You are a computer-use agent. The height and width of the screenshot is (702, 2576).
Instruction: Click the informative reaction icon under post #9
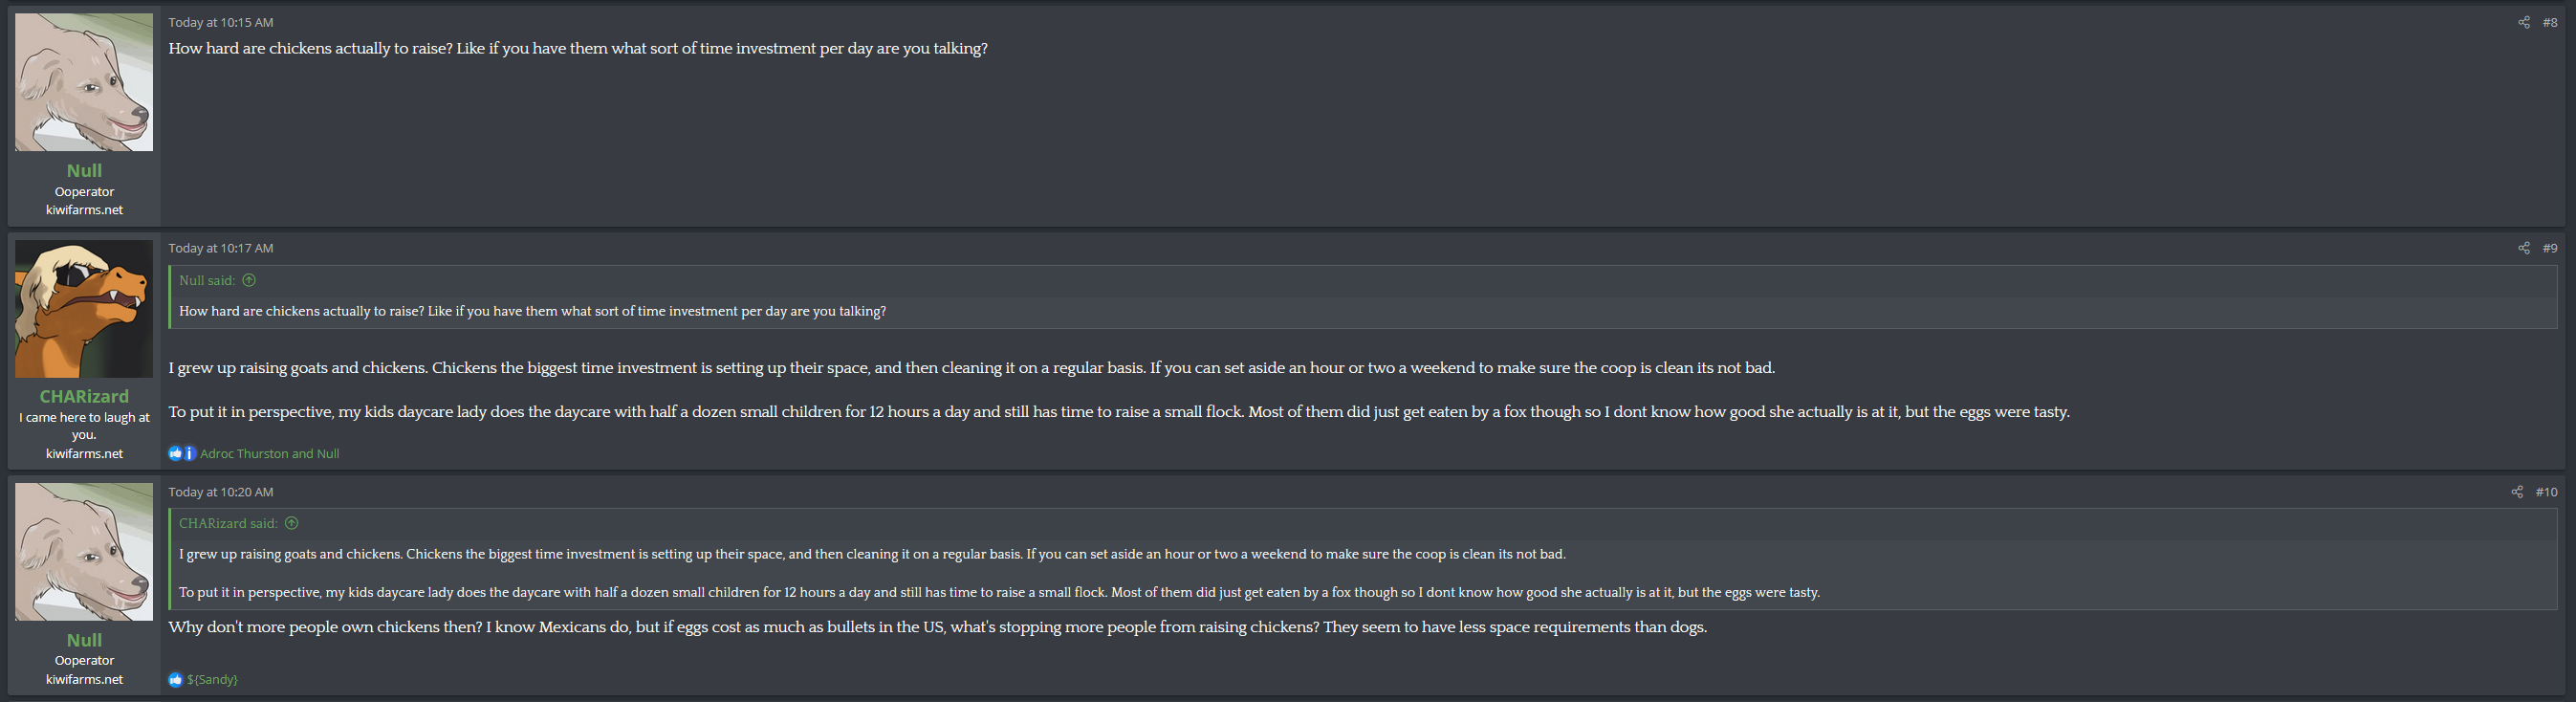tap(188, 453)
